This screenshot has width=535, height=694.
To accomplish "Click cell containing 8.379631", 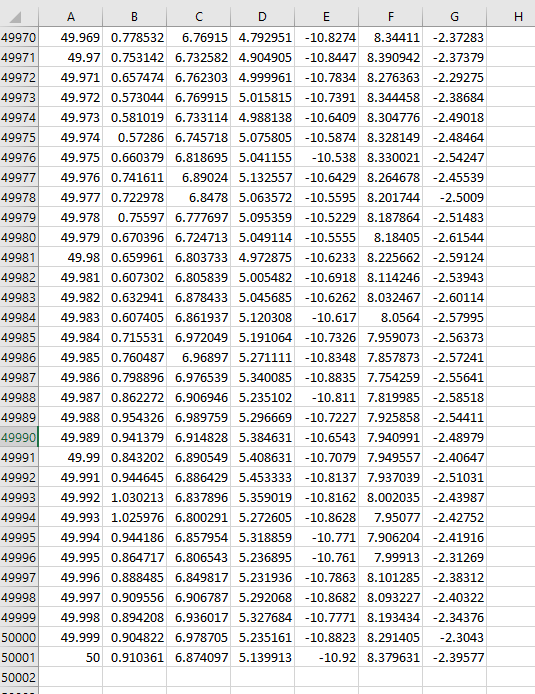I will pyautogui.click(x=391, y=658).
